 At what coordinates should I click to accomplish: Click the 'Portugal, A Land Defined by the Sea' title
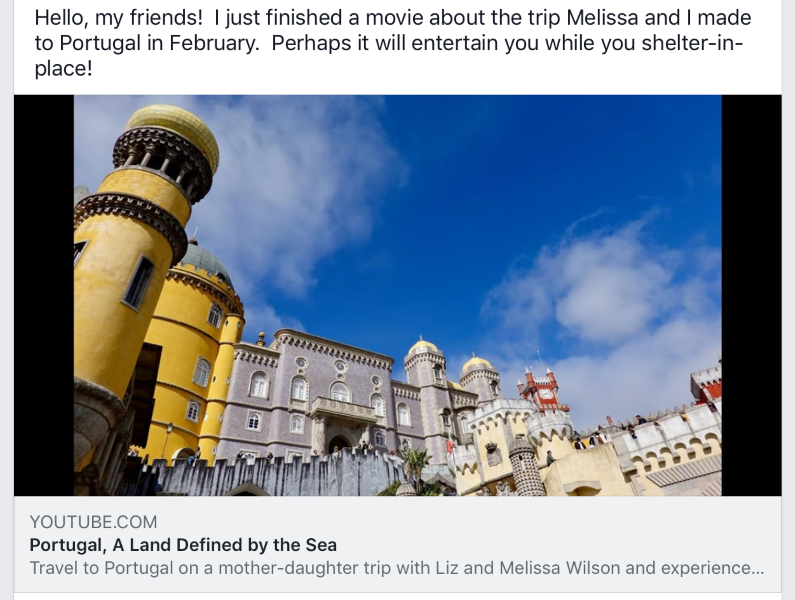point(183,545)
